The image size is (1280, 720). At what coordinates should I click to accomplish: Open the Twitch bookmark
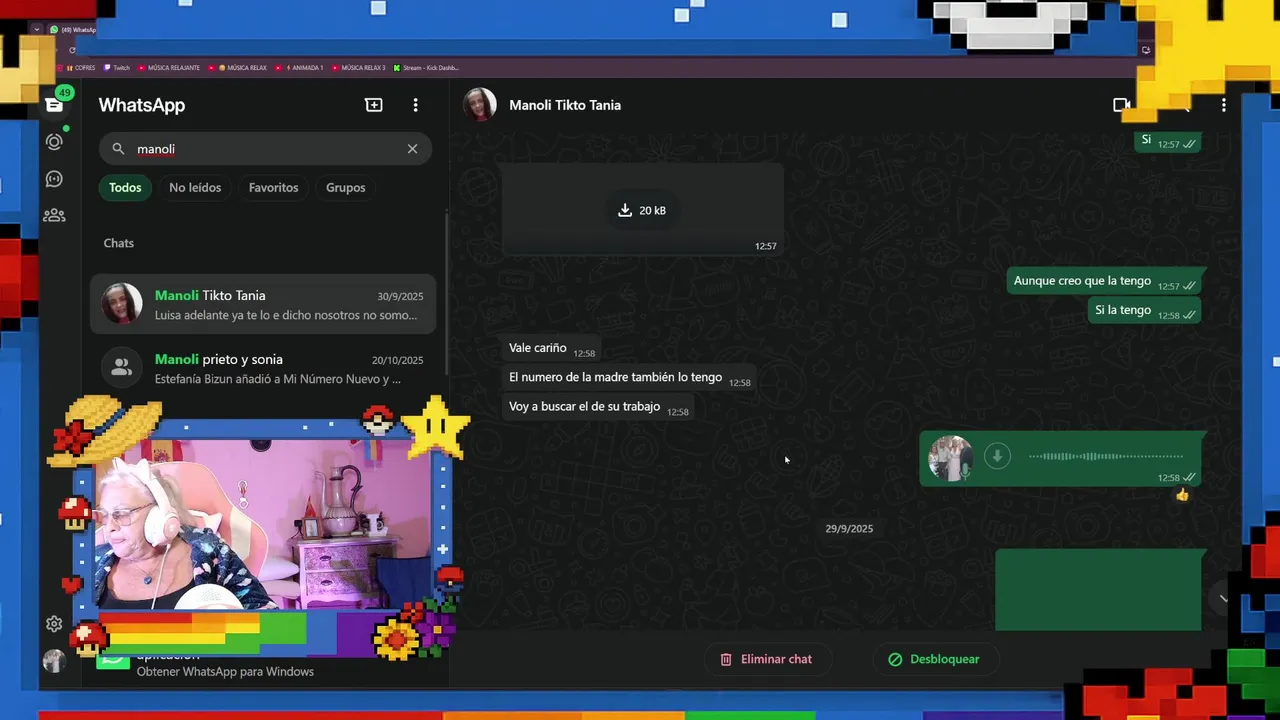pos(117,68)
